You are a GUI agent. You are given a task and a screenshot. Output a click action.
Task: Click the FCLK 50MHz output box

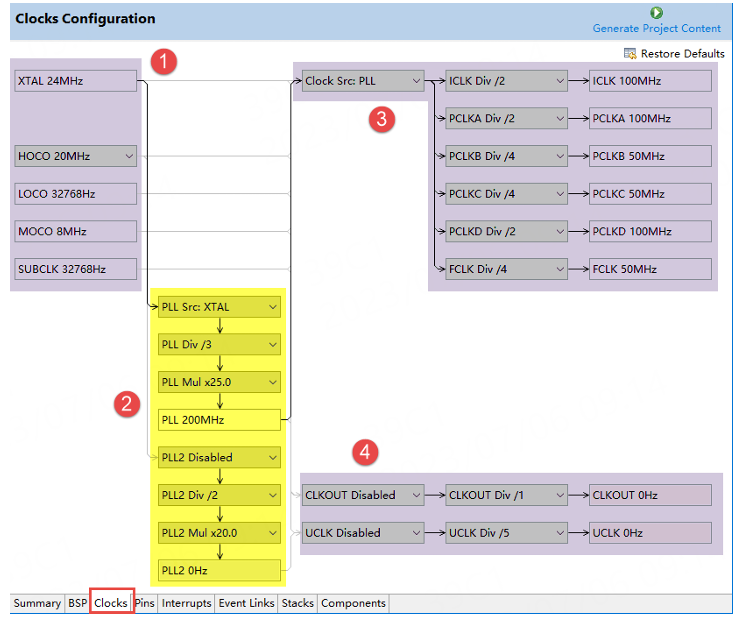tap(650, 269)
